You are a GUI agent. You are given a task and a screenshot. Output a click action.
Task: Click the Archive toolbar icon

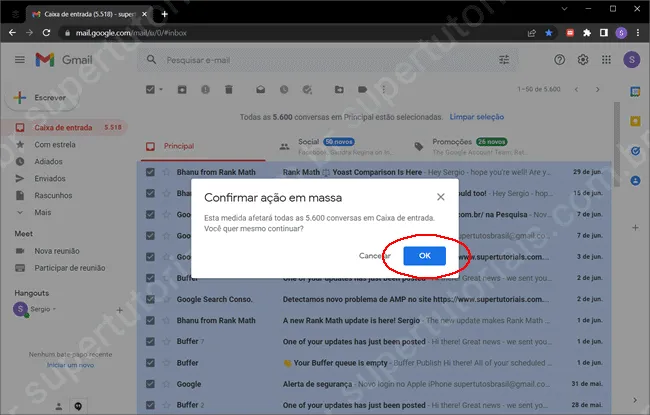tap(182, 89)
